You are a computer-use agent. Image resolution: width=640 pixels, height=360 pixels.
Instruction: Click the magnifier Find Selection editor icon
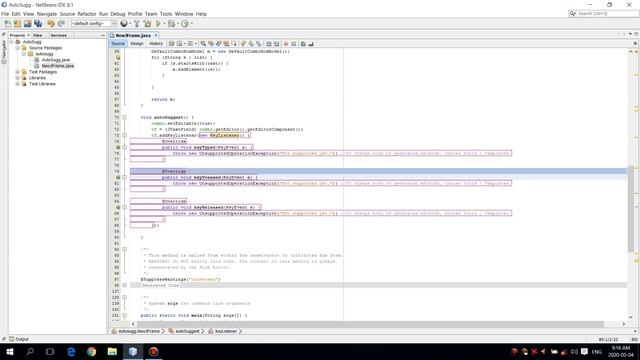[x=203, y=44]
